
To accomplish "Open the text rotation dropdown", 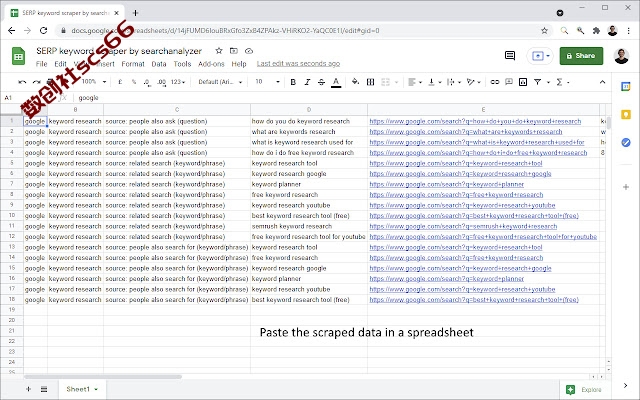I will [474, 82].
